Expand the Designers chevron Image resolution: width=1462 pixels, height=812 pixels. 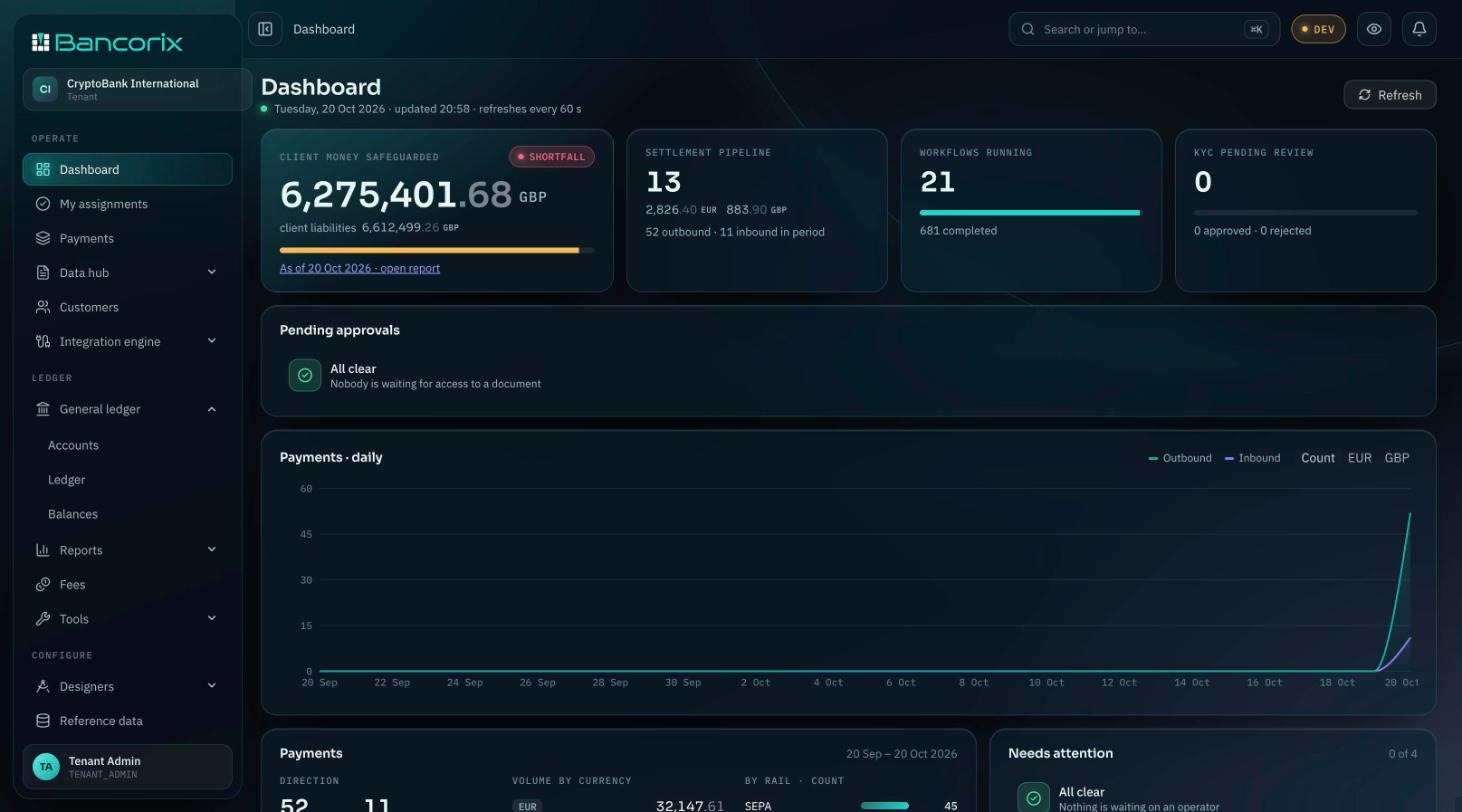click(x=212, y=685)
